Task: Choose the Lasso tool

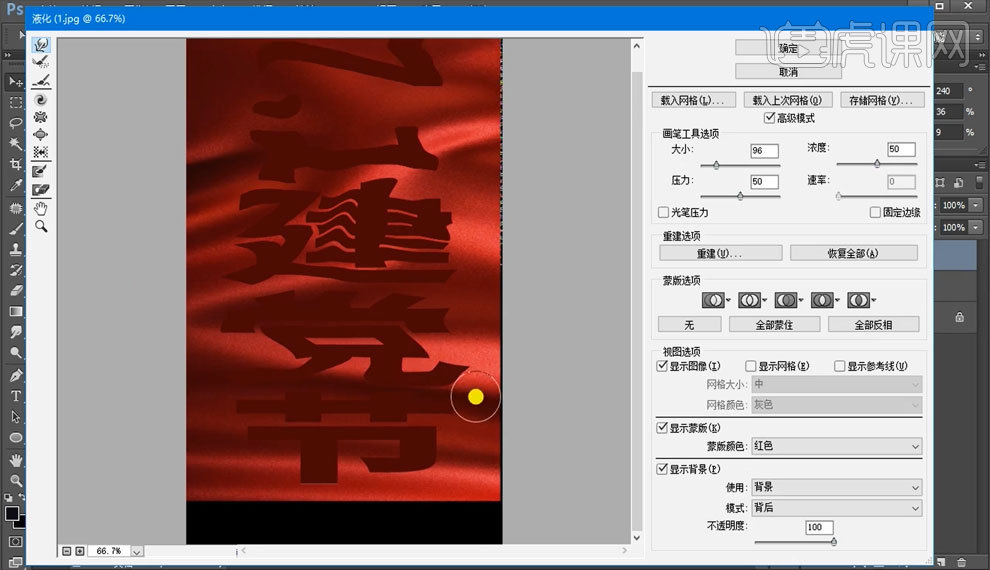Action: point(15,123)
